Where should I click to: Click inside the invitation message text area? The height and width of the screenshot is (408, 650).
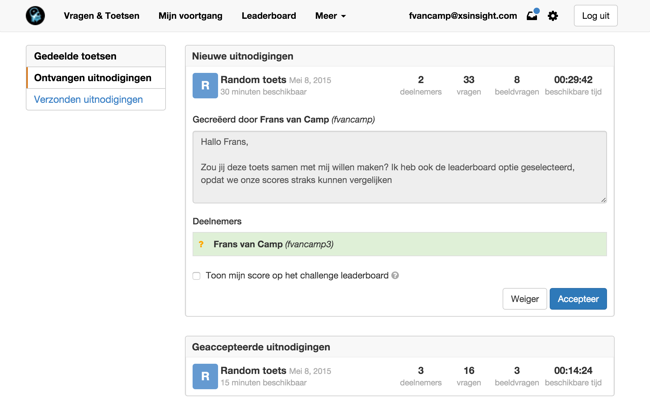(399, 167)
